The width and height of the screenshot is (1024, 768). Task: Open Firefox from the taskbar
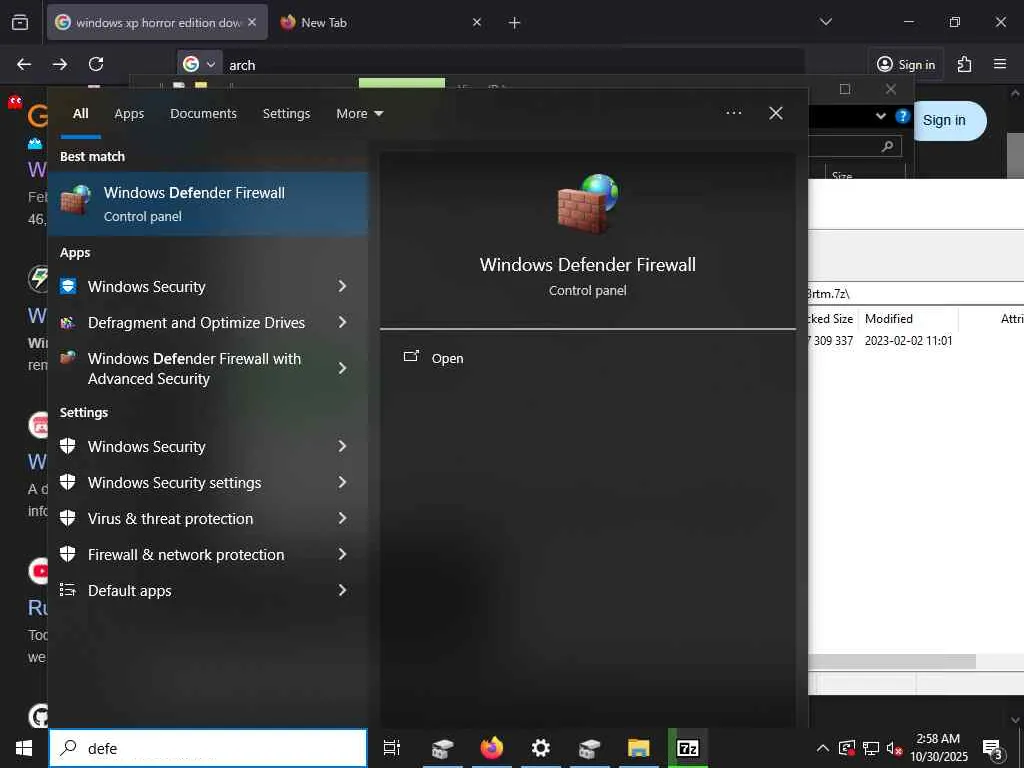click(x=492, y=748)
